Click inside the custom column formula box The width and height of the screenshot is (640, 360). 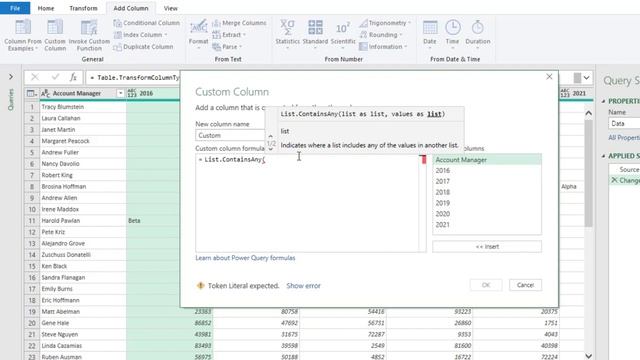click(307, 203)
